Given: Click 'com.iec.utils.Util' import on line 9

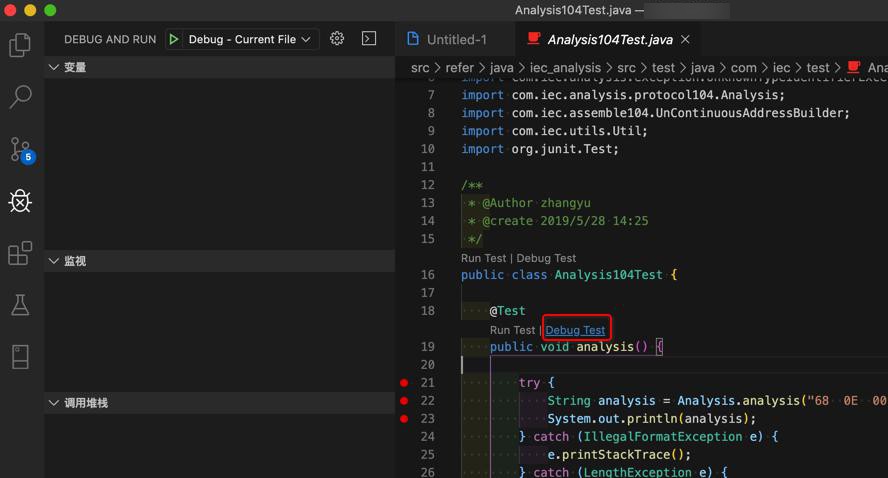Looking at the screenshot, I should pyautogui.click(x=579, y=131).
